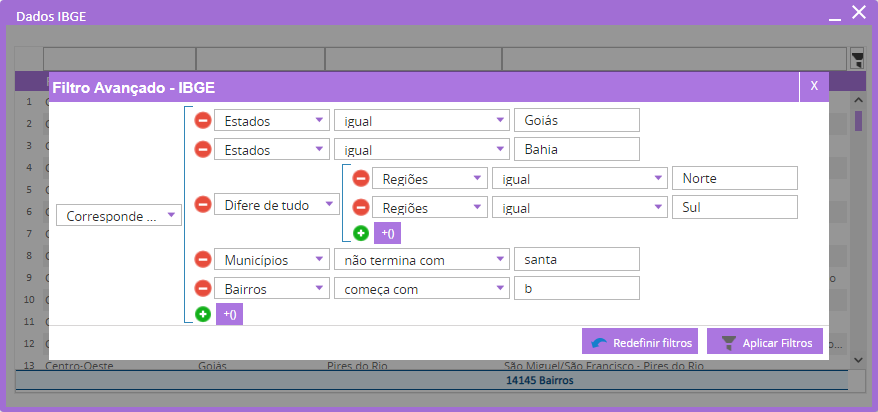Remove the Municípios filter row
This screenshot has width=878, height=412.
[202, 260]
